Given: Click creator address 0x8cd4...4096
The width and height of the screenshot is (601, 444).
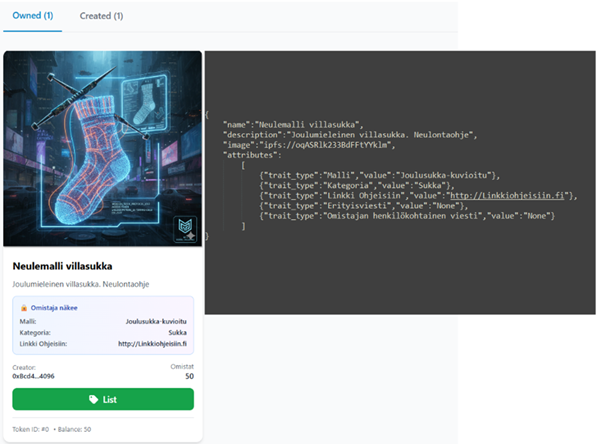Looking at the screenshot, I should pyautogui.click(x=35, y=376).
